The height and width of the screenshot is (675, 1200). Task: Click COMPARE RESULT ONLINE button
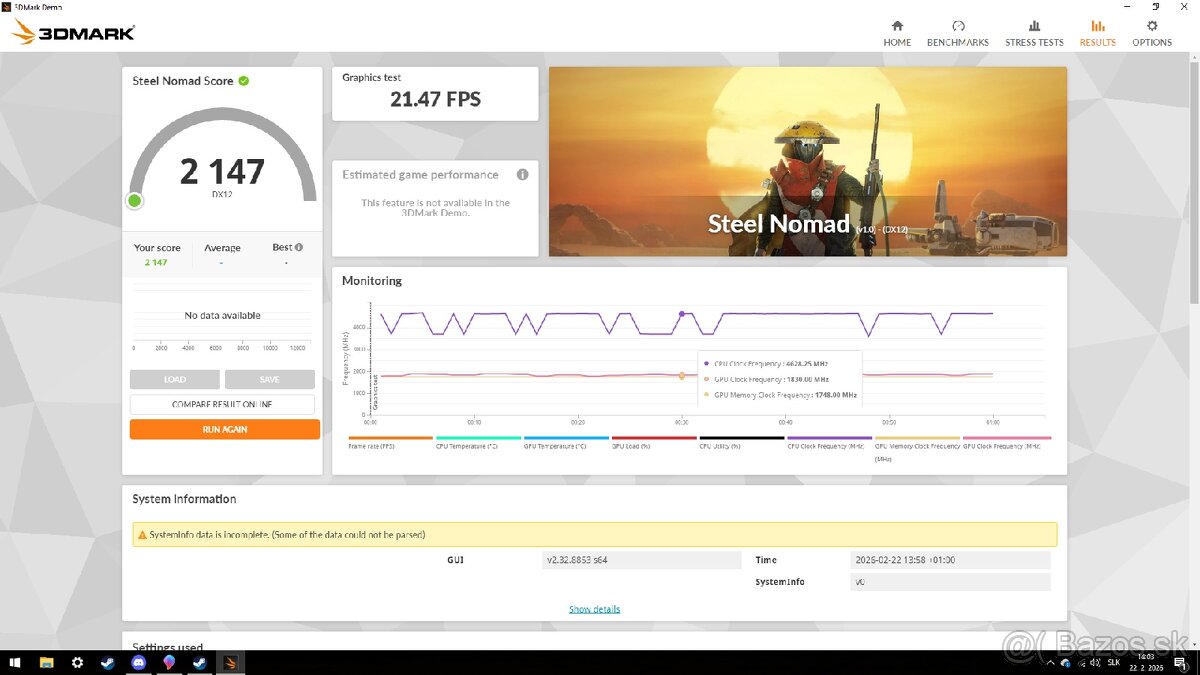(x=222, y=404)
